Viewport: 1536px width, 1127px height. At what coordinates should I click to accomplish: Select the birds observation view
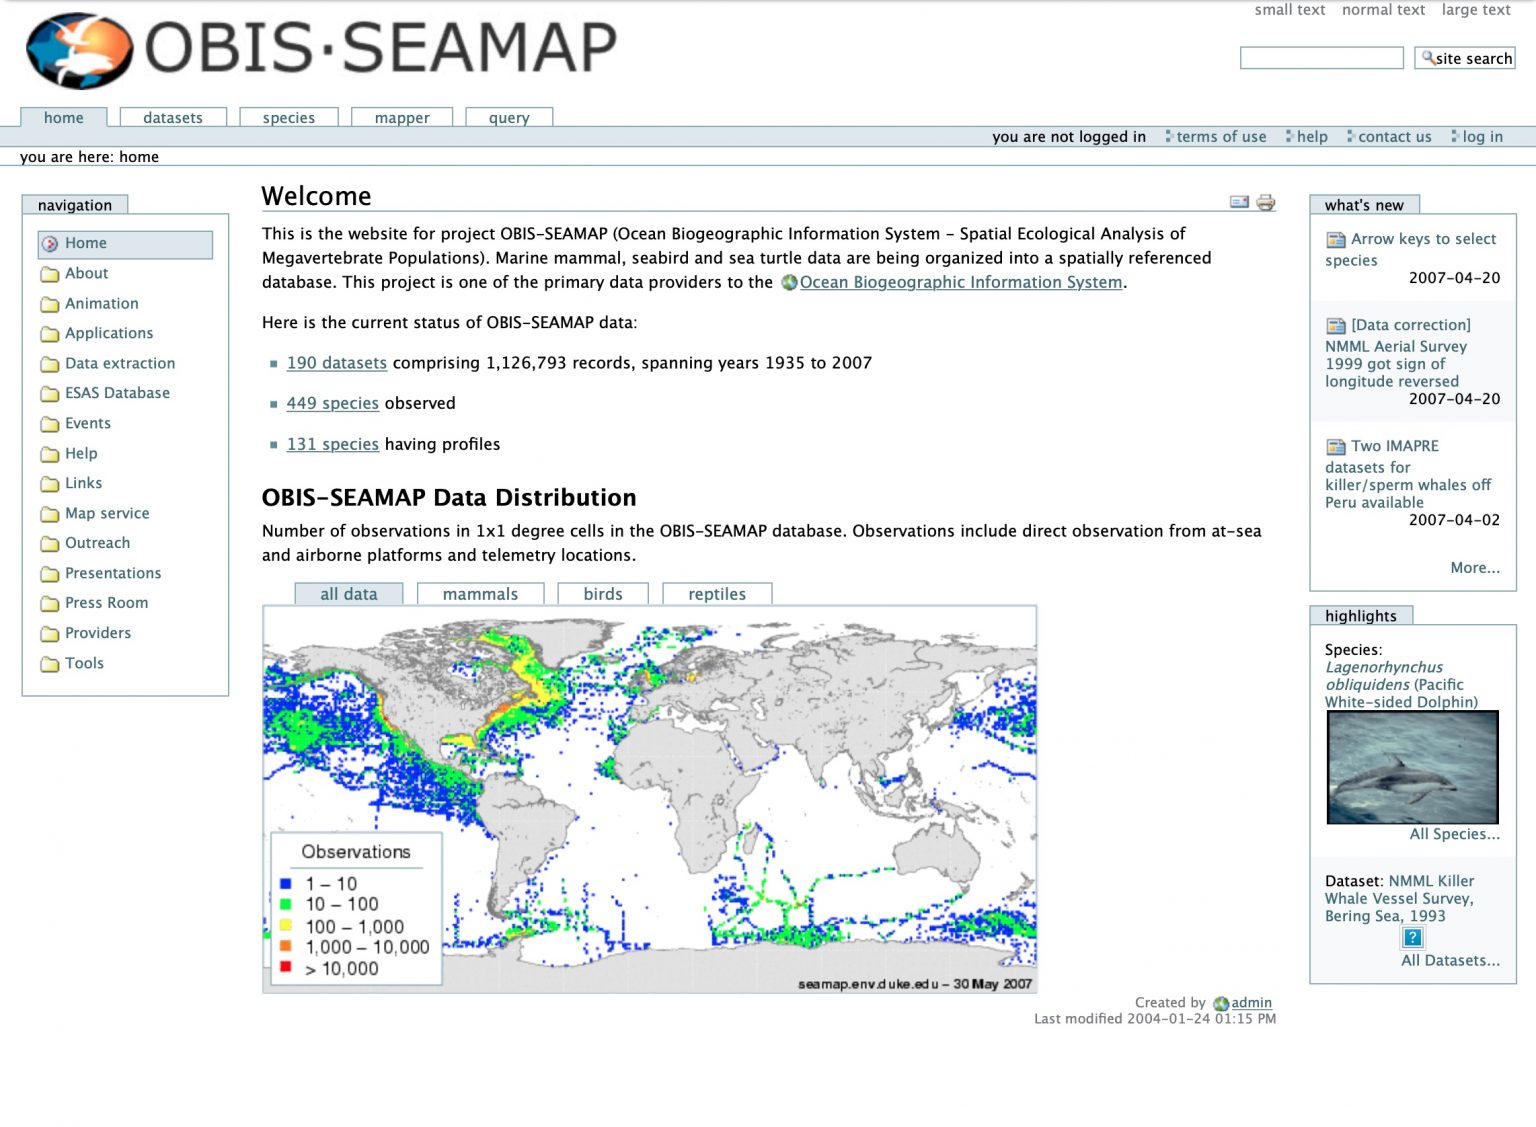tap(602, 593)
